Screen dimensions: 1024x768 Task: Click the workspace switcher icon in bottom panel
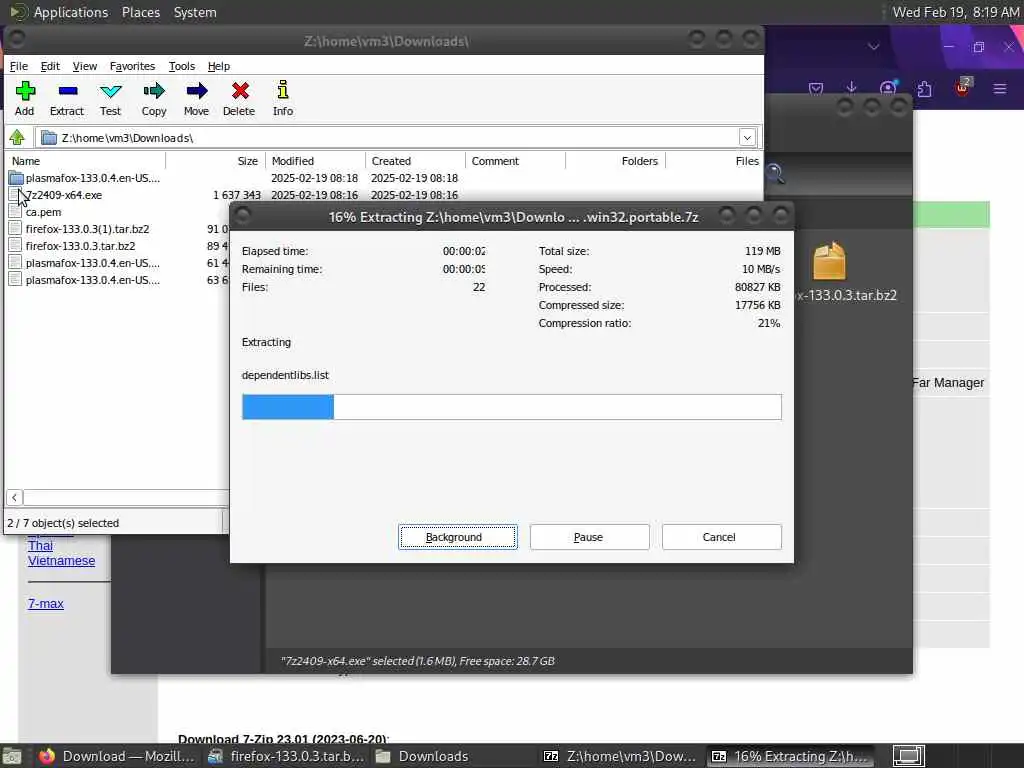tap(909, 756)
